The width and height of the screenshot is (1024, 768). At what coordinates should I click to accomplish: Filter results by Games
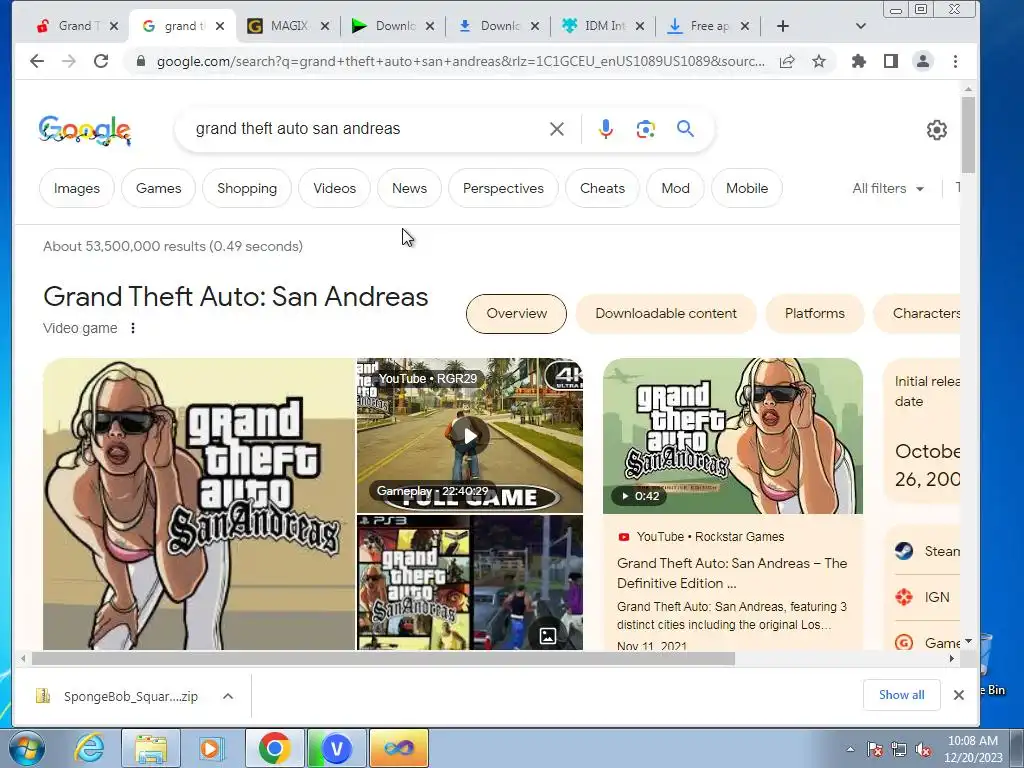coord(158,188)
